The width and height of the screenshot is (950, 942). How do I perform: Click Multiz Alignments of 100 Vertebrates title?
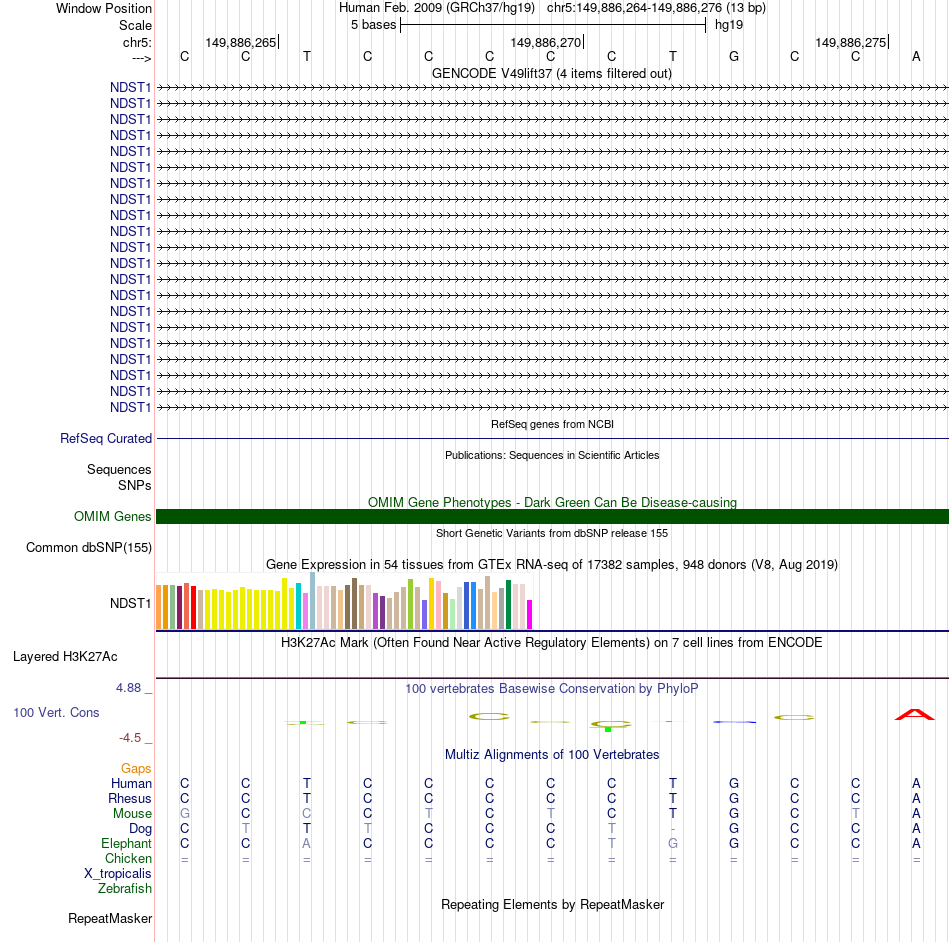tap(552, 754)
